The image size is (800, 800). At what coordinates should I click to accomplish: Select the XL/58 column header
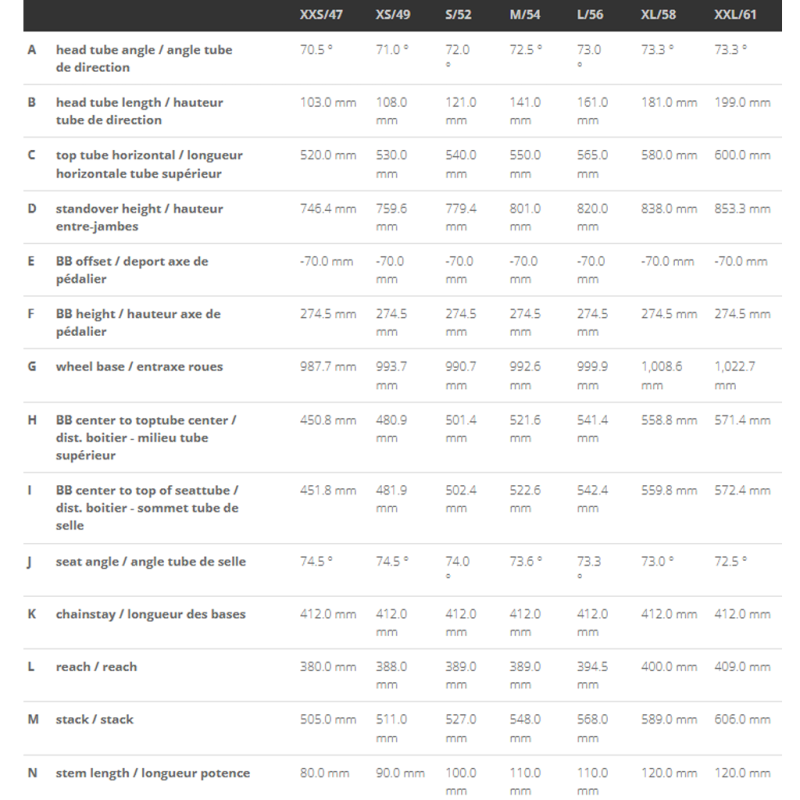pos(659,16)
